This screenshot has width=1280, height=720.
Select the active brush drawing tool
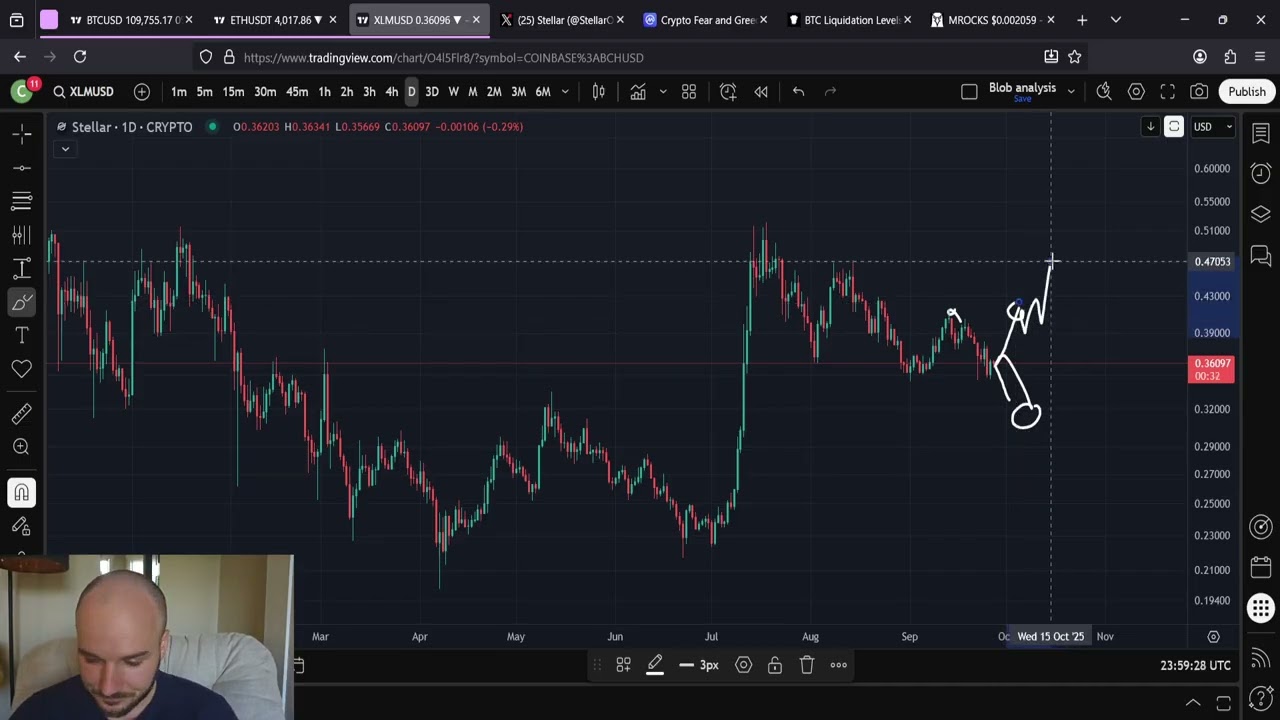pos(22,302)
